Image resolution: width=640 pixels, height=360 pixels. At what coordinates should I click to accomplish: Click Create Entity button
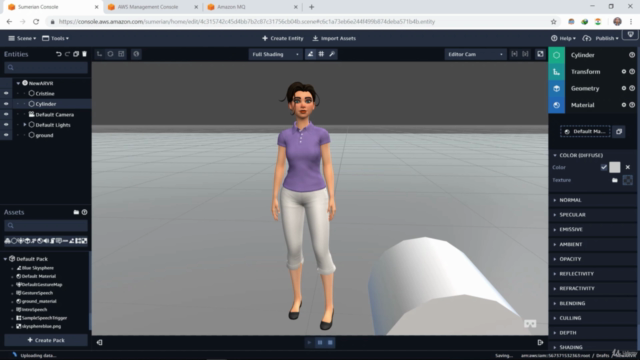pos(282,38)
